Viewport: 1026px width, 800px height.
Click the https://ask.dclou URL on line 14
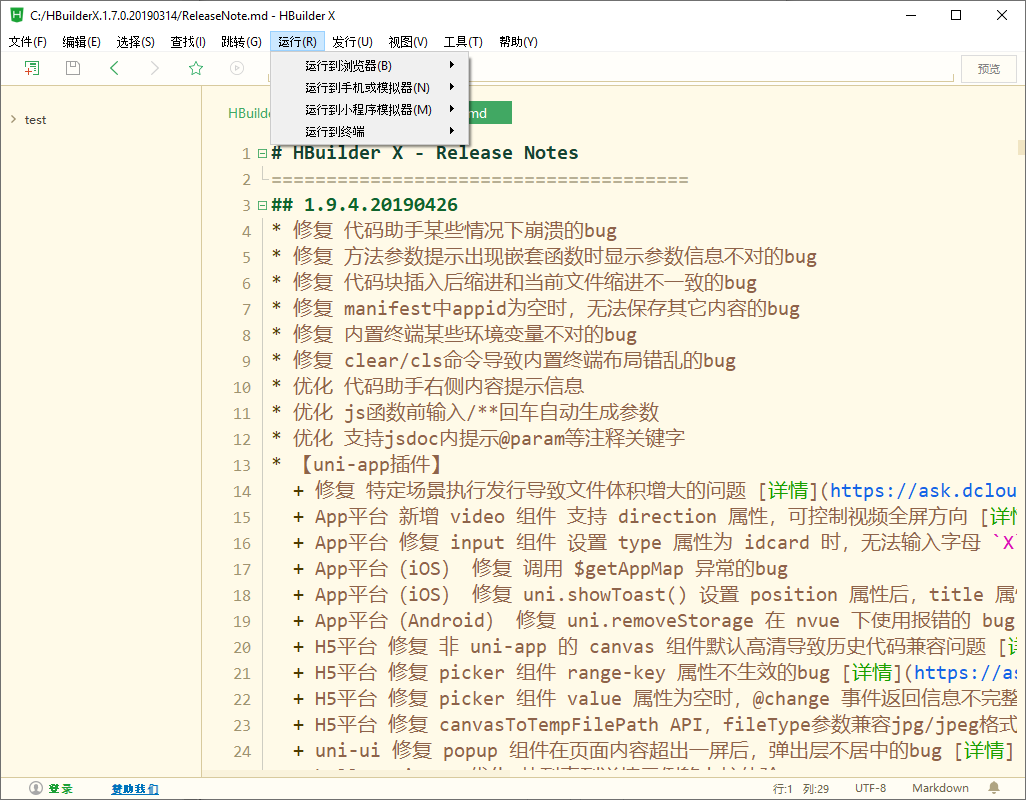coord(923,491)
